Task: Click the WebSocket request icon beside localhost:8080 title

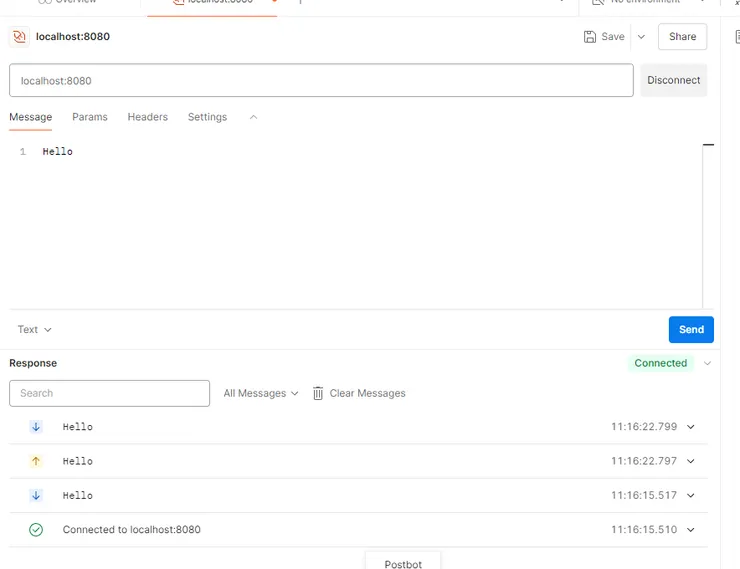Action: (19, 37)
